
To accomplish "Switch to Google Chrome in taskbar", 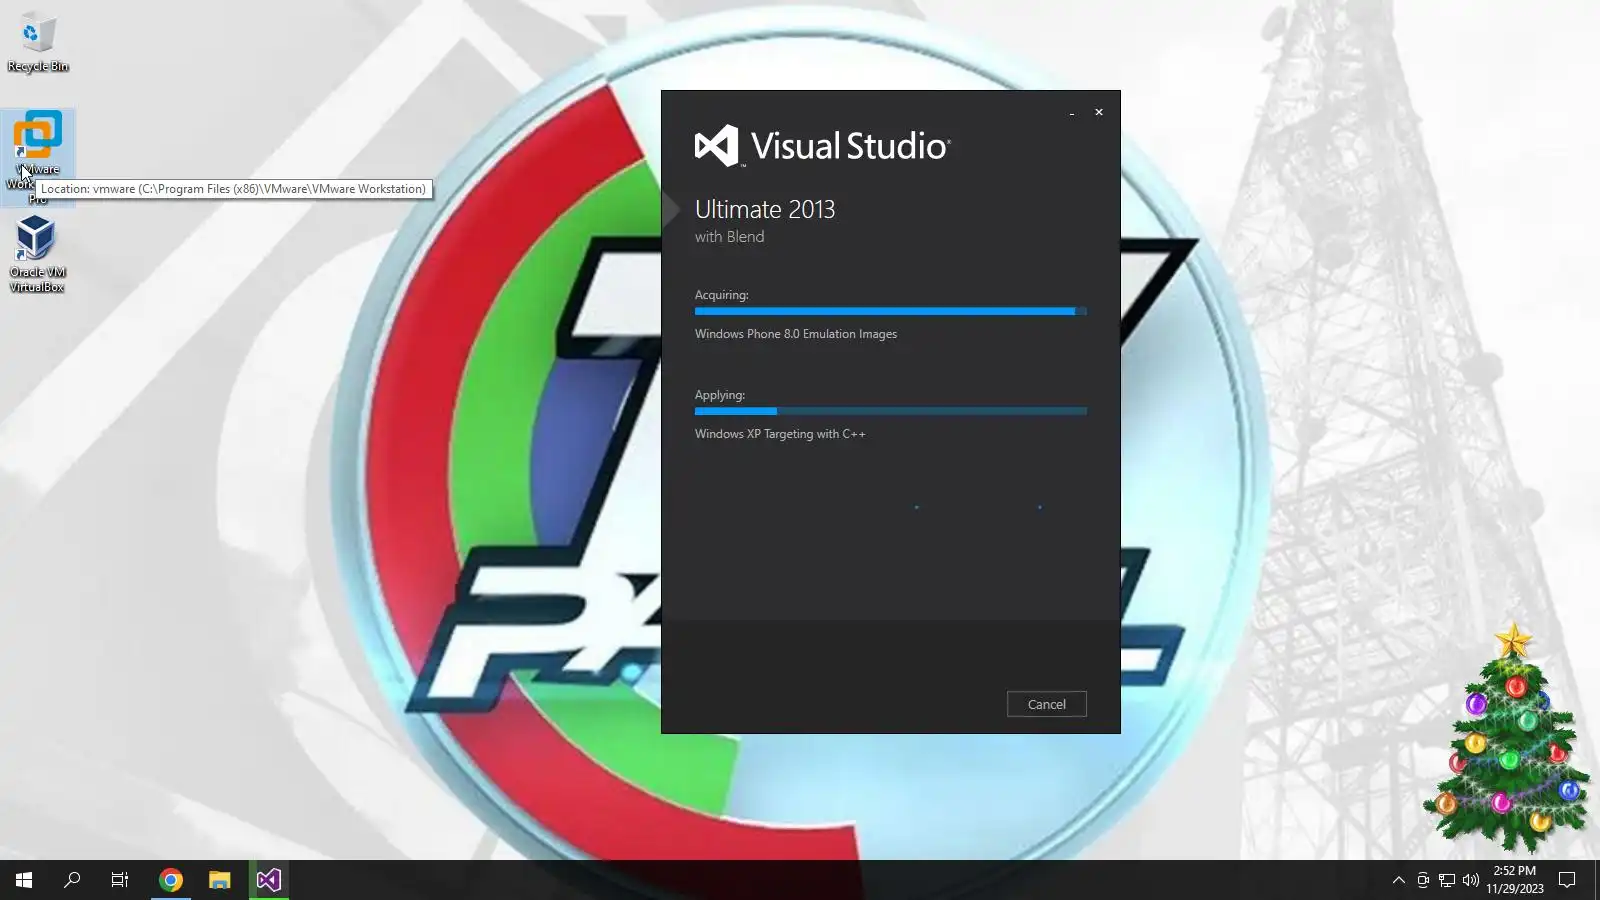I will pyautogui.click(x=171, y=880).
